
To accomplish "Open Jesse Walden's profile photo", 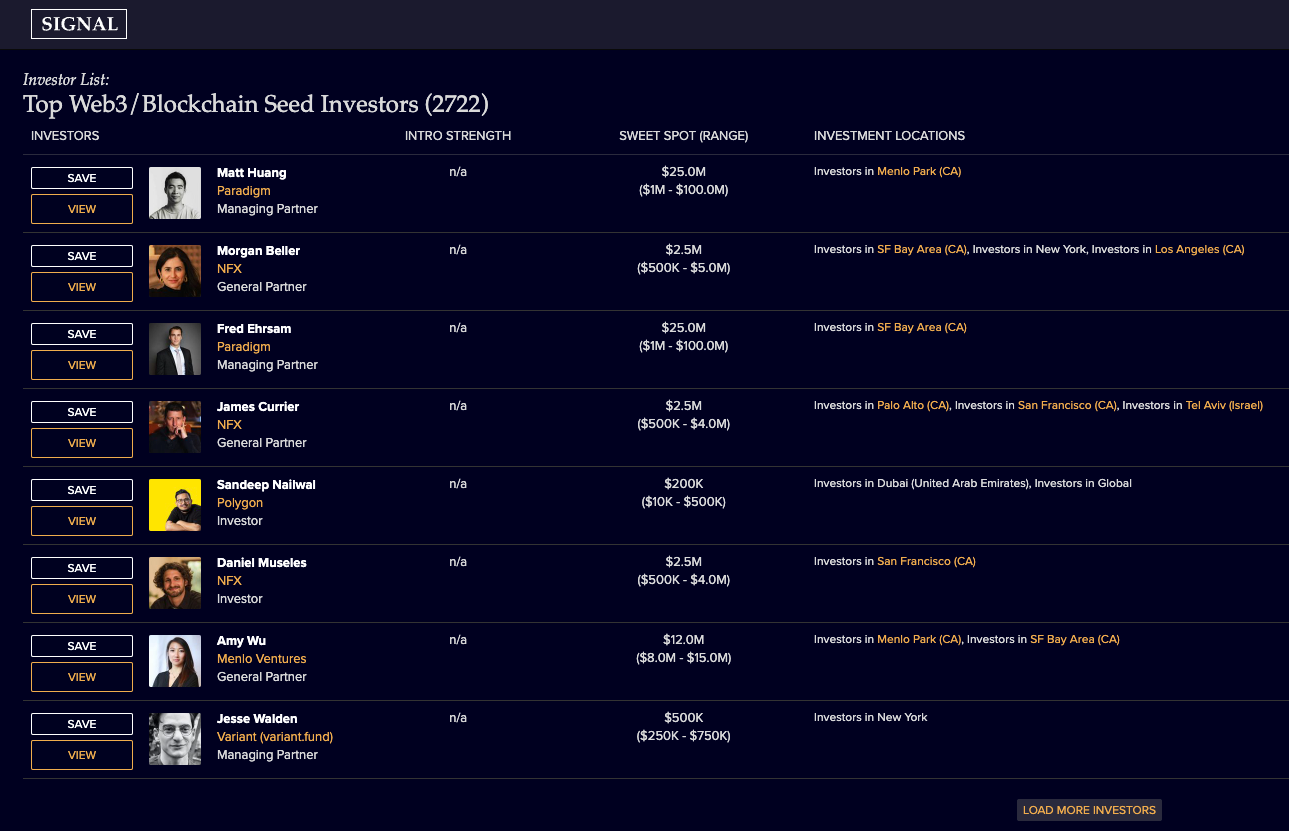I will pyautogui.click(x=175, y=739).
